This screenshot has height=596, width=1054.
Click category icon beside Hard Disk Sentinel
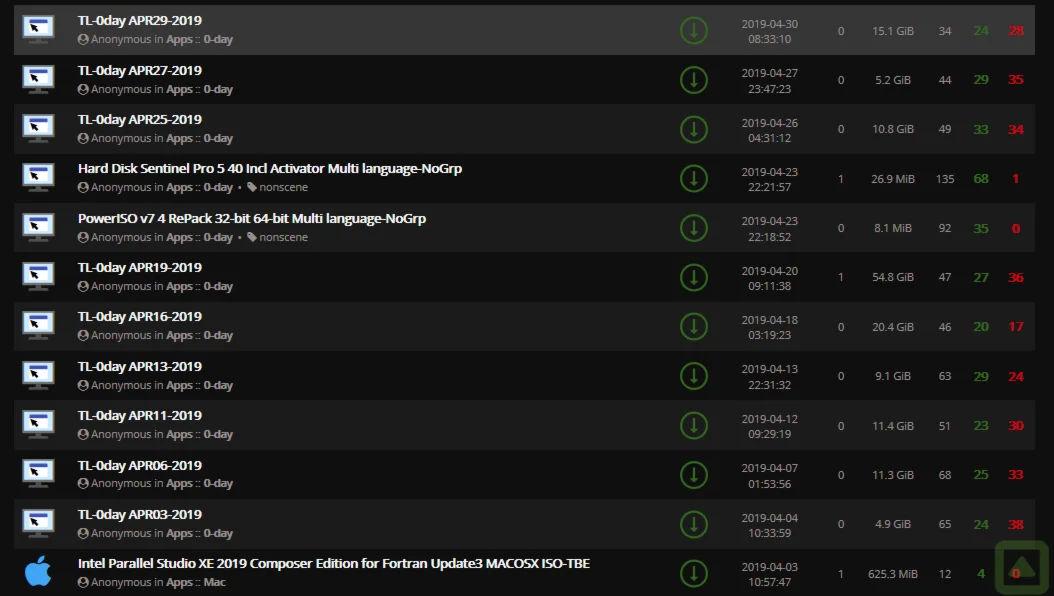(x=38, y=178)
